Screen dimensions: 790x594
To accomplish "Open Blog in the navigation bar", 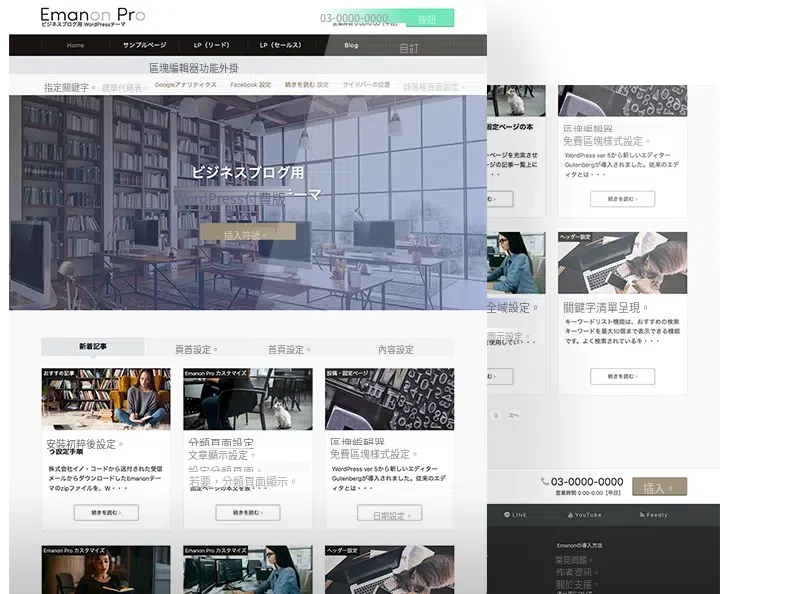I will [x=351, y=45].
